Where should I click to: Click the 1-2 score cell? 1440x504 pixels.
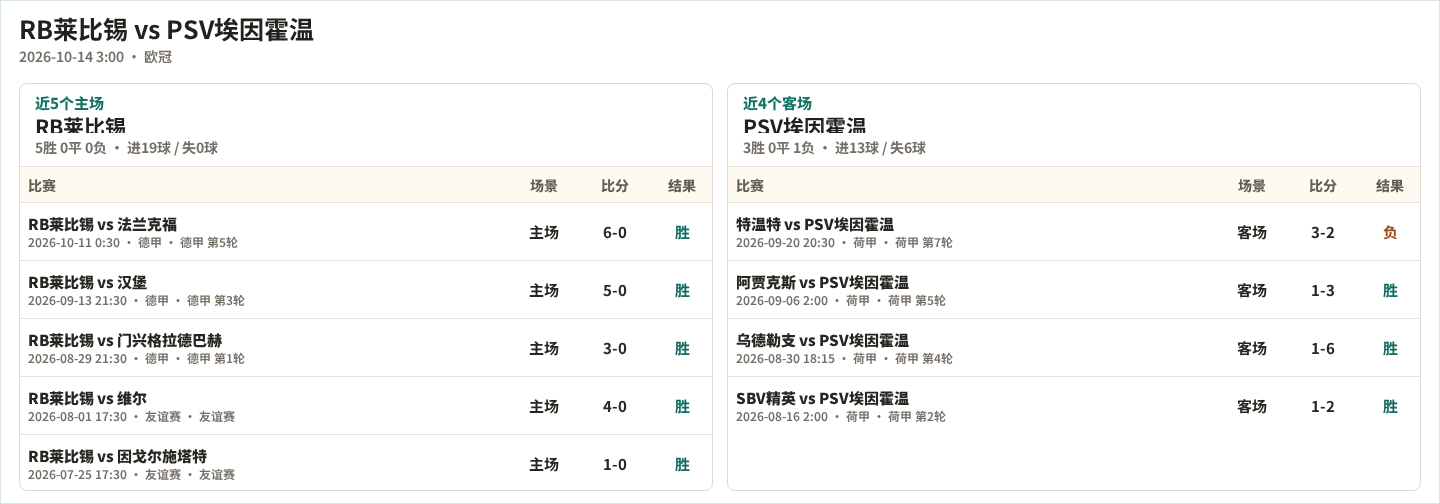[1323, 407]
